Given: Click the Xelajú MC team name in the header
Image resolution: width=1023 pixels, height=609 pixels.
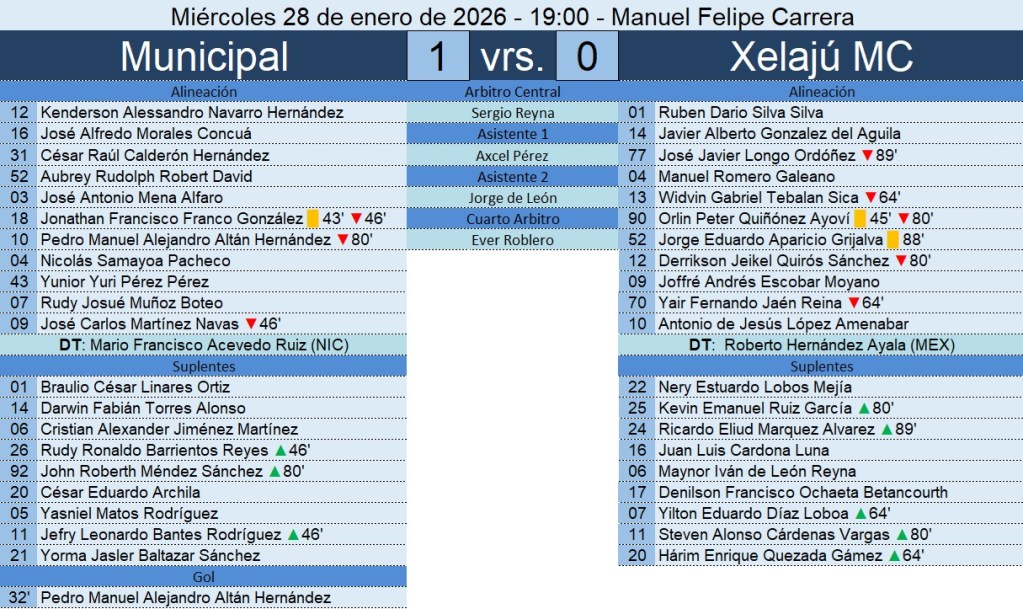Looking at the screenshot, I should 820,56.
